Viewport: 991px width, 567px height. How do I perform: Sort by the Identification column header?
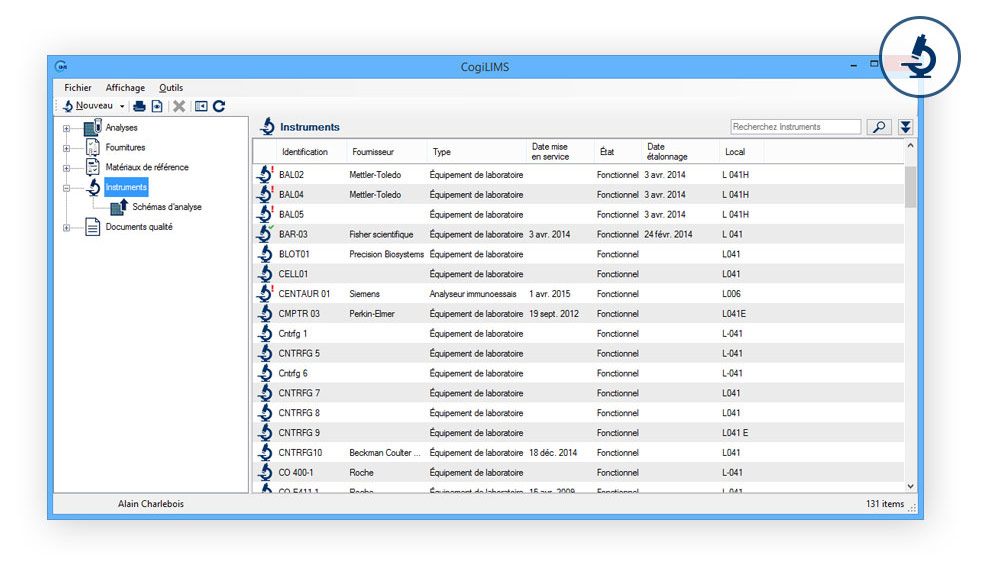pyautogui.click(x=305, y=152)
